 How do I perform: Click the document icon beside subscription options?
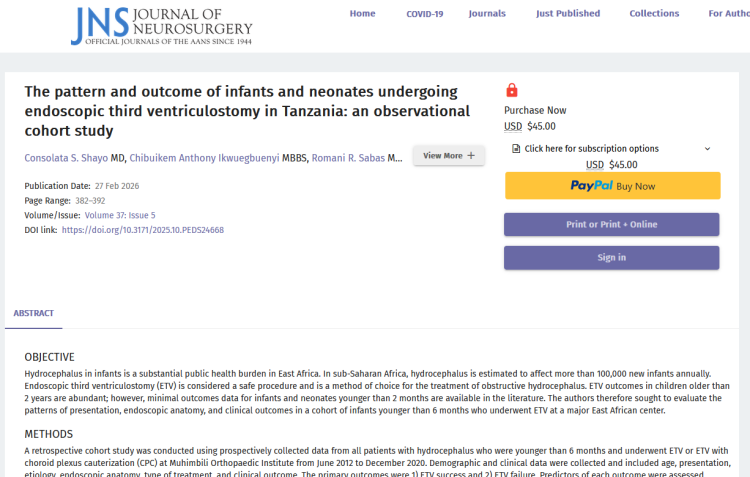516,149
